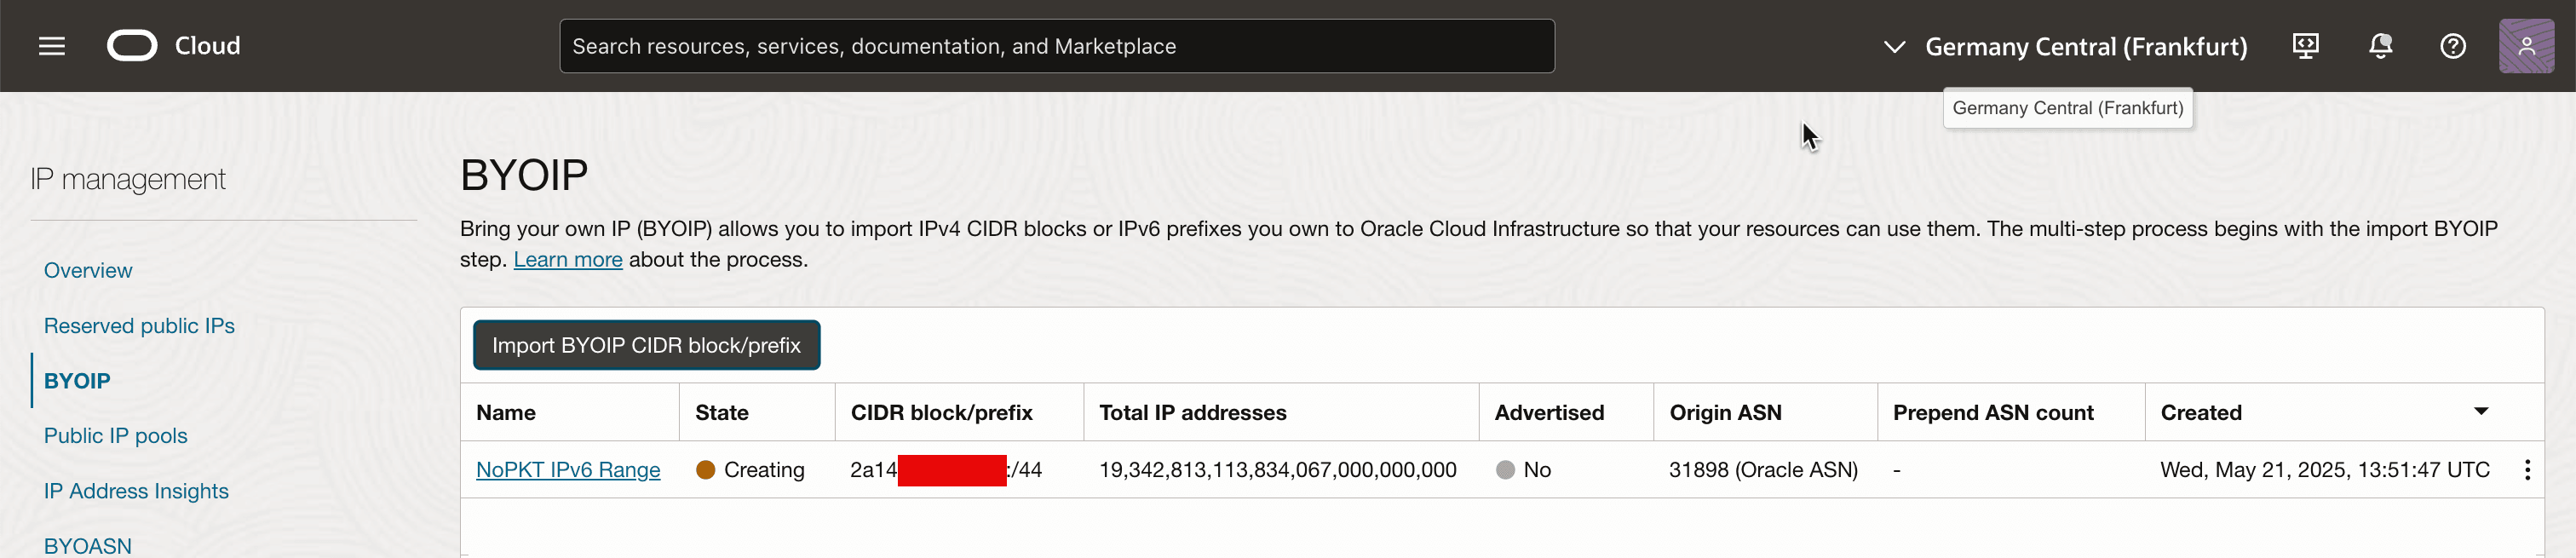Select BYOIP in the sidebar
2576x558 pixels.
77,381
